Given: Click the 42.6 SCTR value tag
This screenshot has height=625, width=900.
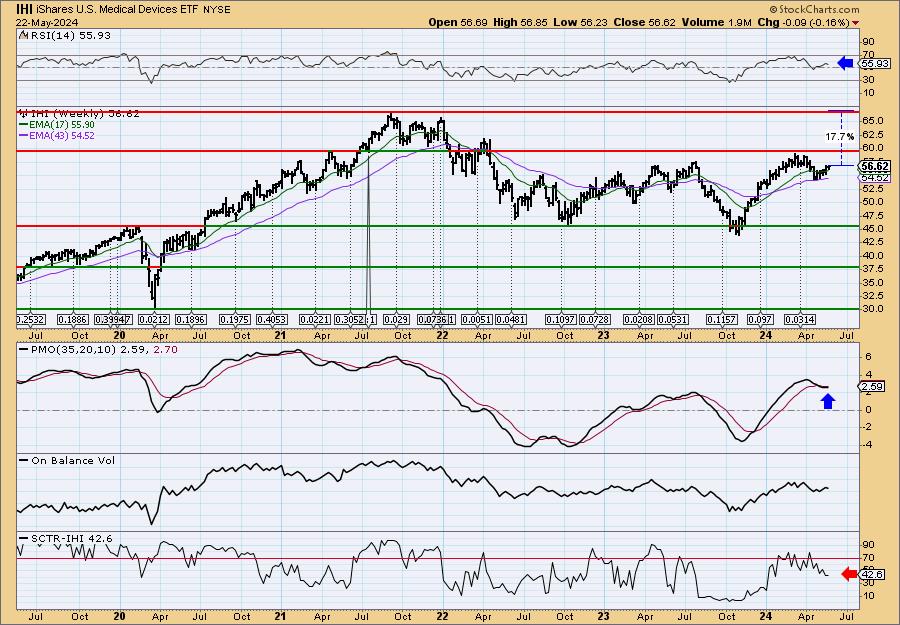Looking at the screenshot, I should click(873, 574).
